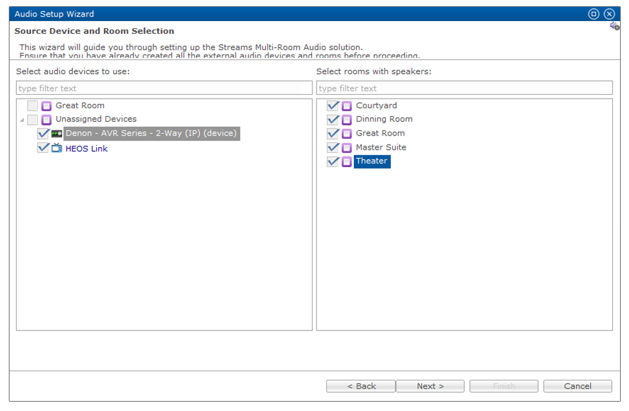629x411 pixels.
Task: Uncheck the Theater room checkbox
Action: pyautogui.click(x=333, y=162)
